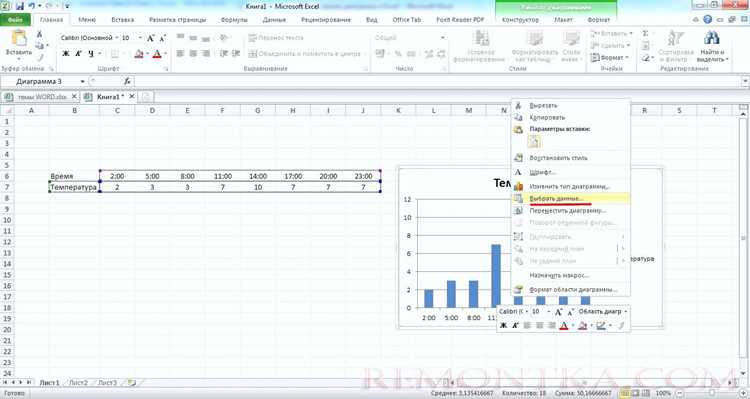Switch to the Лист2 sheet tab

[x=78, y=383]
